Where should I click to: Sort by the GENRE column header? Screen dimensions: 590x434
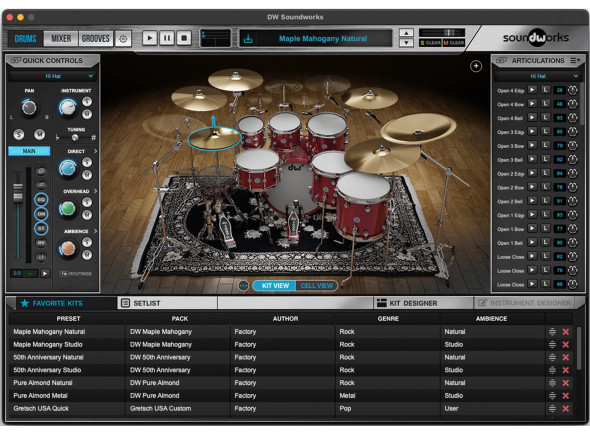388,318
